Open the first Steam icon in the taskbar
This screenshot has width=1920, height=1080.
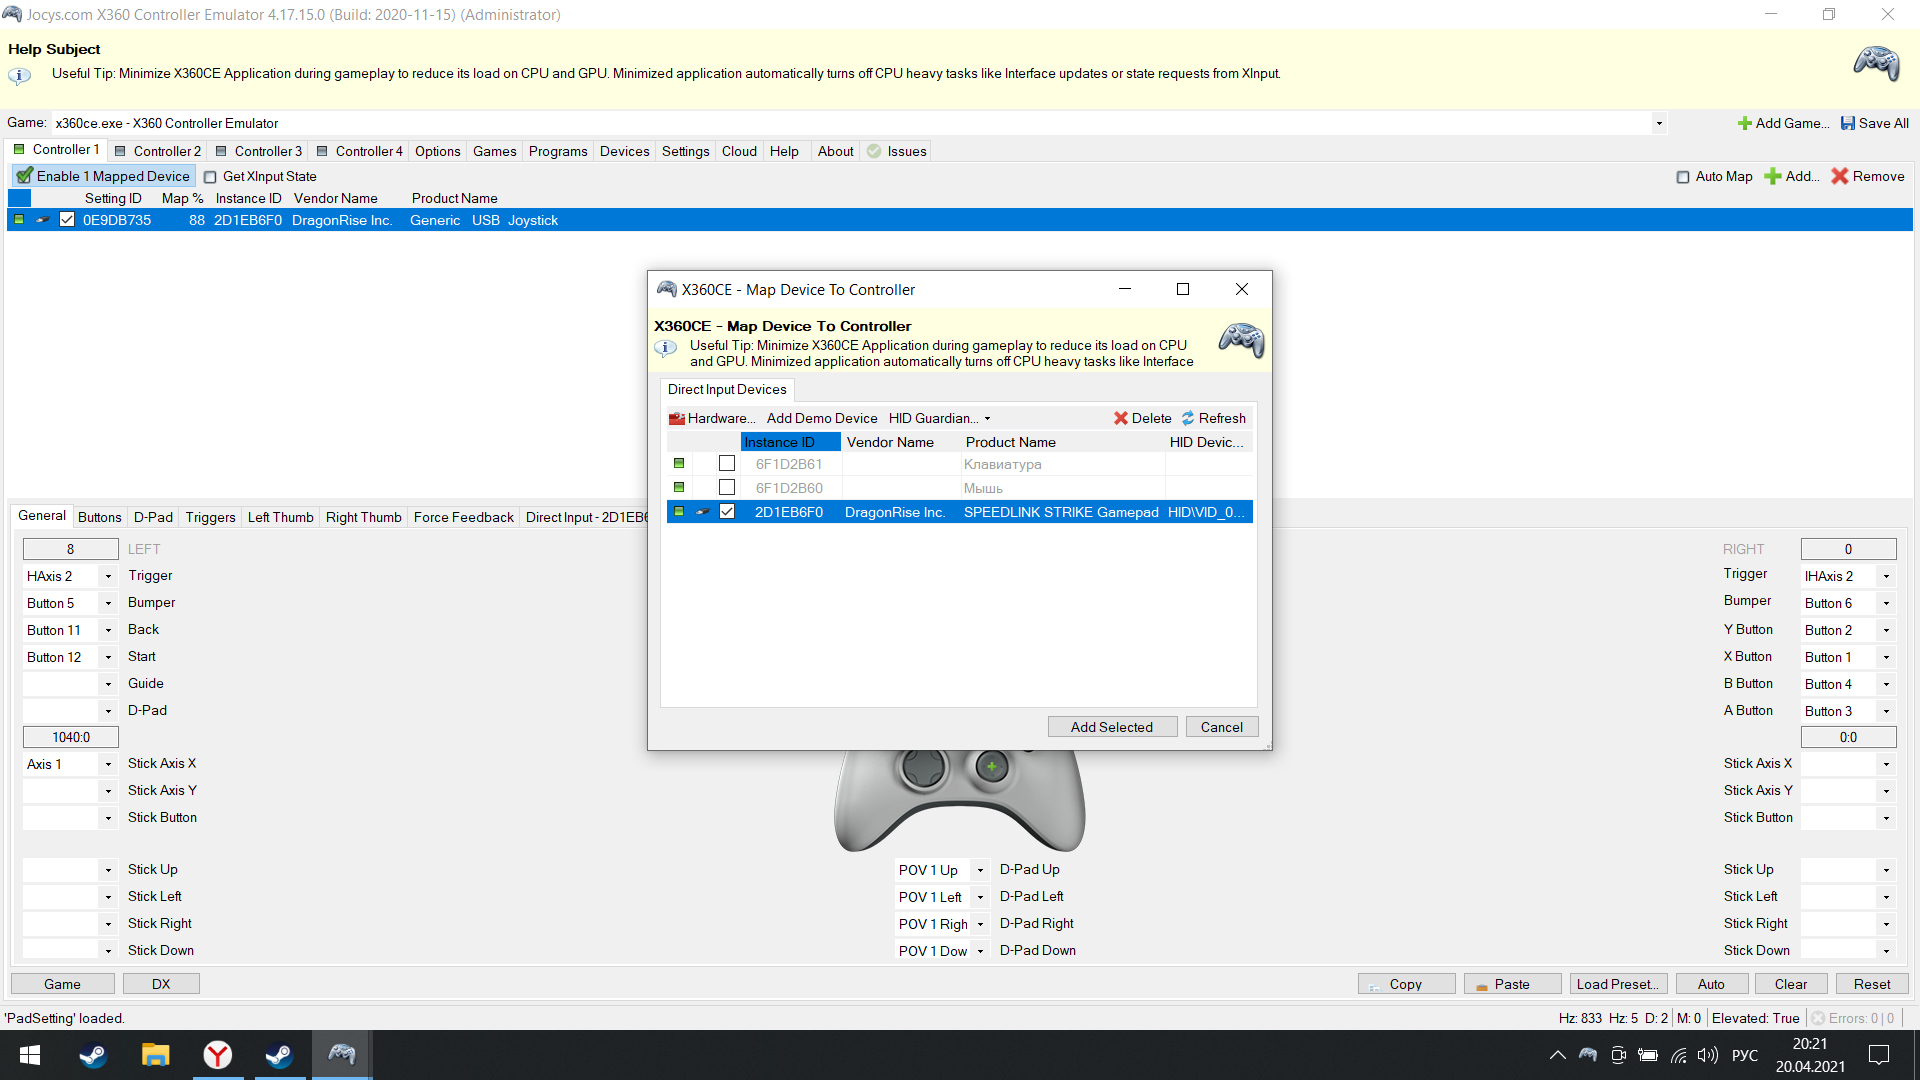click(93, 1055)
